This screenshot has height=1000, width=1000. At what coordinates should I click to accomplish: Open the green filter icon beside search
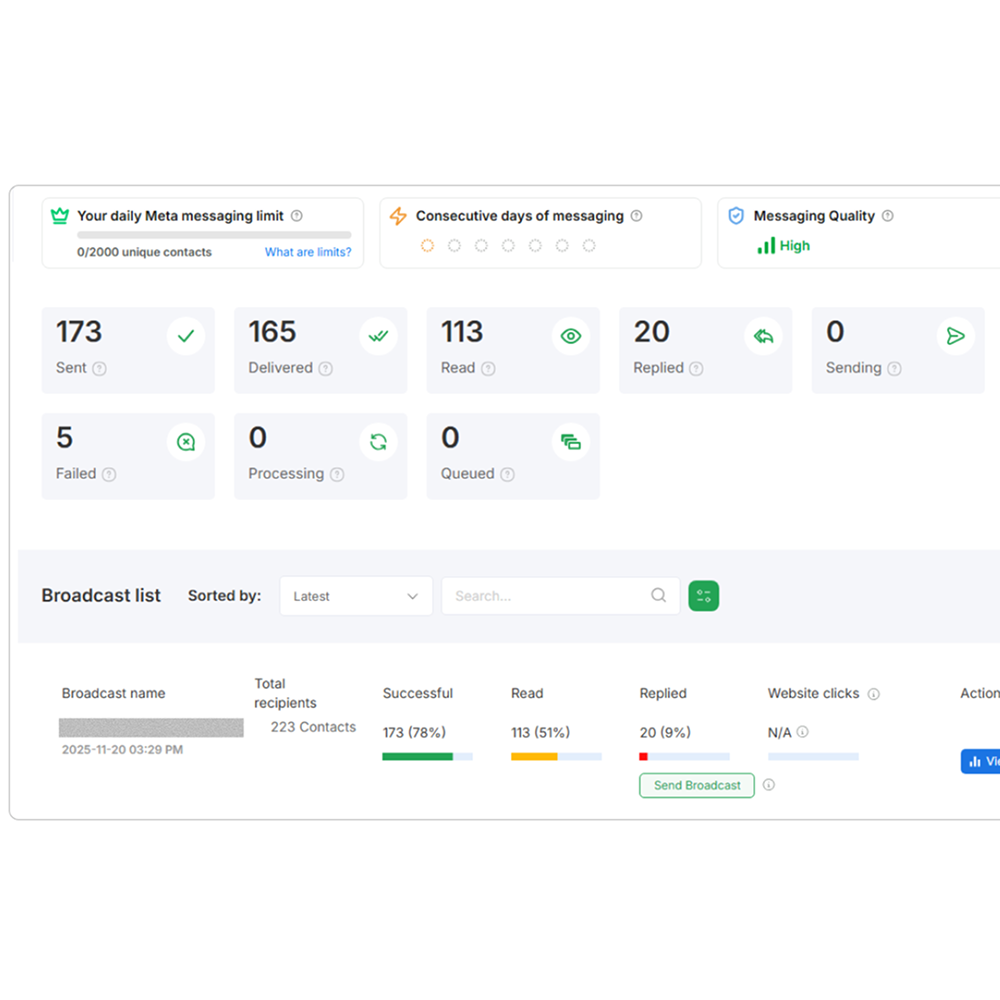(704, 595)
